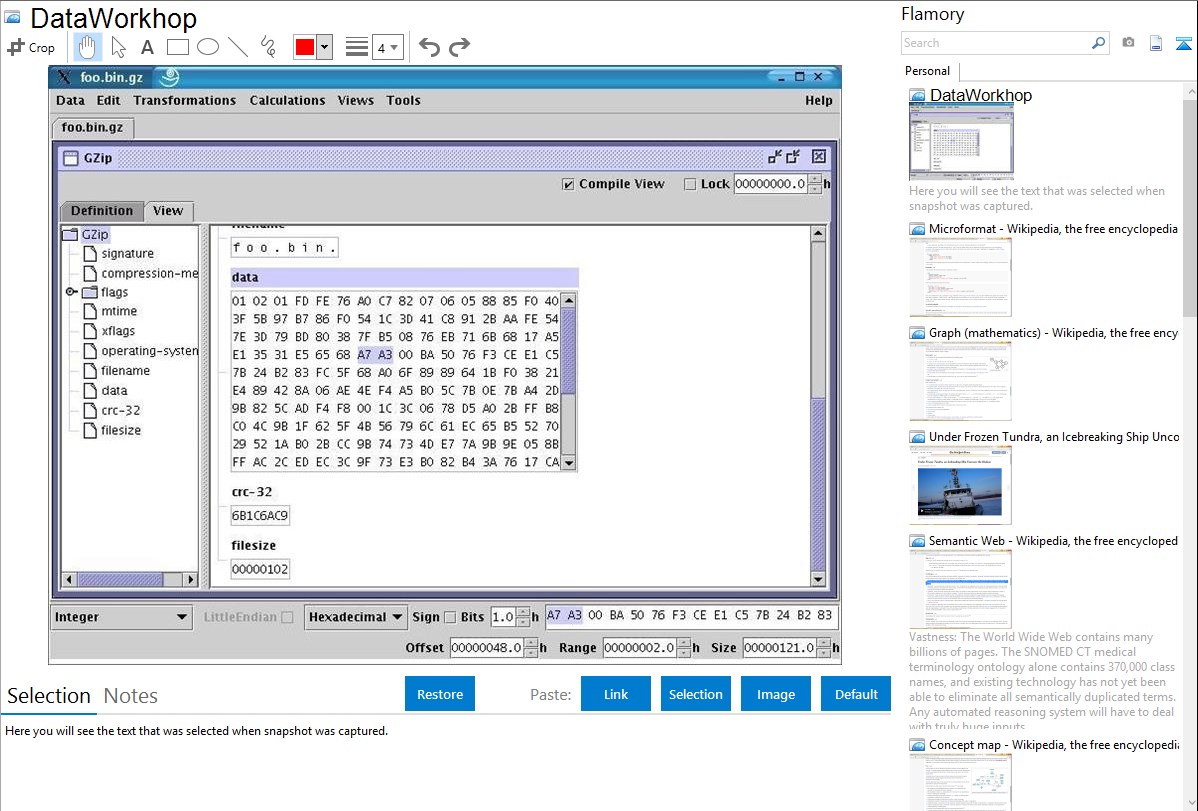Open the Data menu
1198x811 pixels.
pos(70,100)
